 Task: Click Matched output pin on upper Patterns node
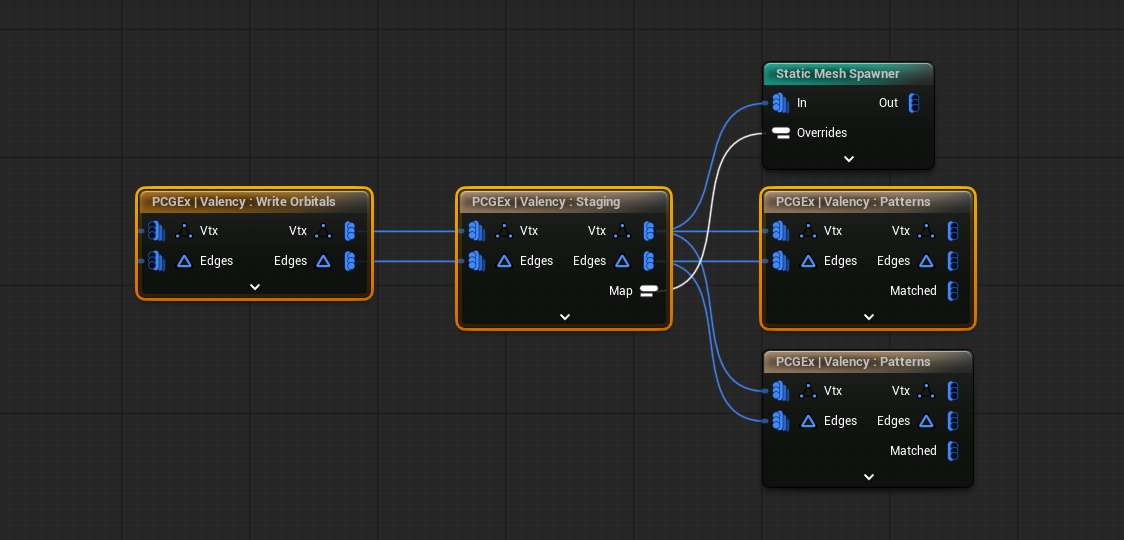(x=953, y=291)
